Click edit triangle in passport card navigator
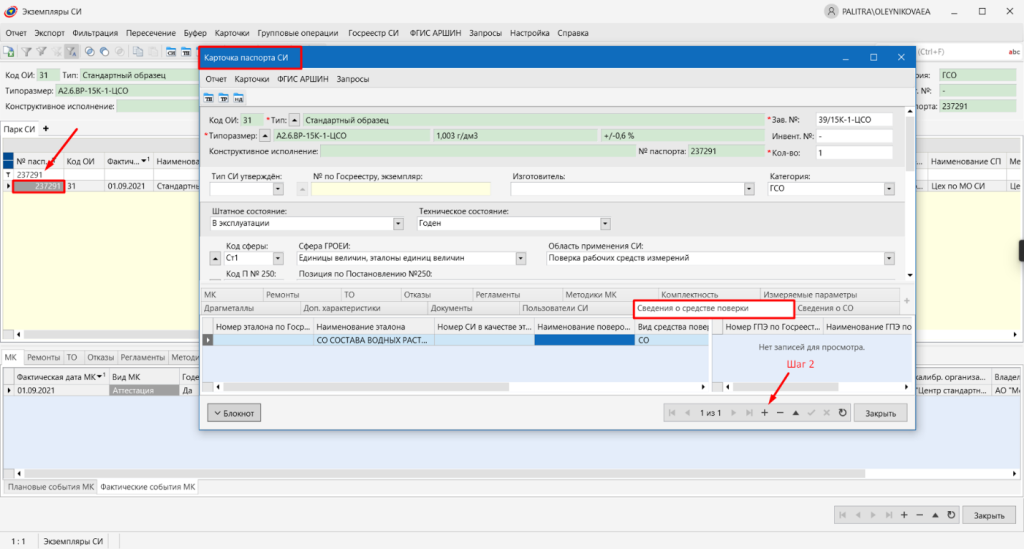This screenshot has height=549, width=1024. tap(795, 413)
